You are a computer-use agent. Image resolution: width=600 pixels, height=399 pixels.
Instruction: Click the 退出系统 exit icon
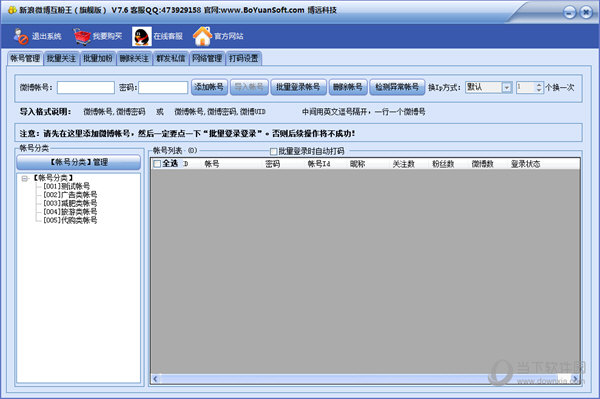click(21, 36)
